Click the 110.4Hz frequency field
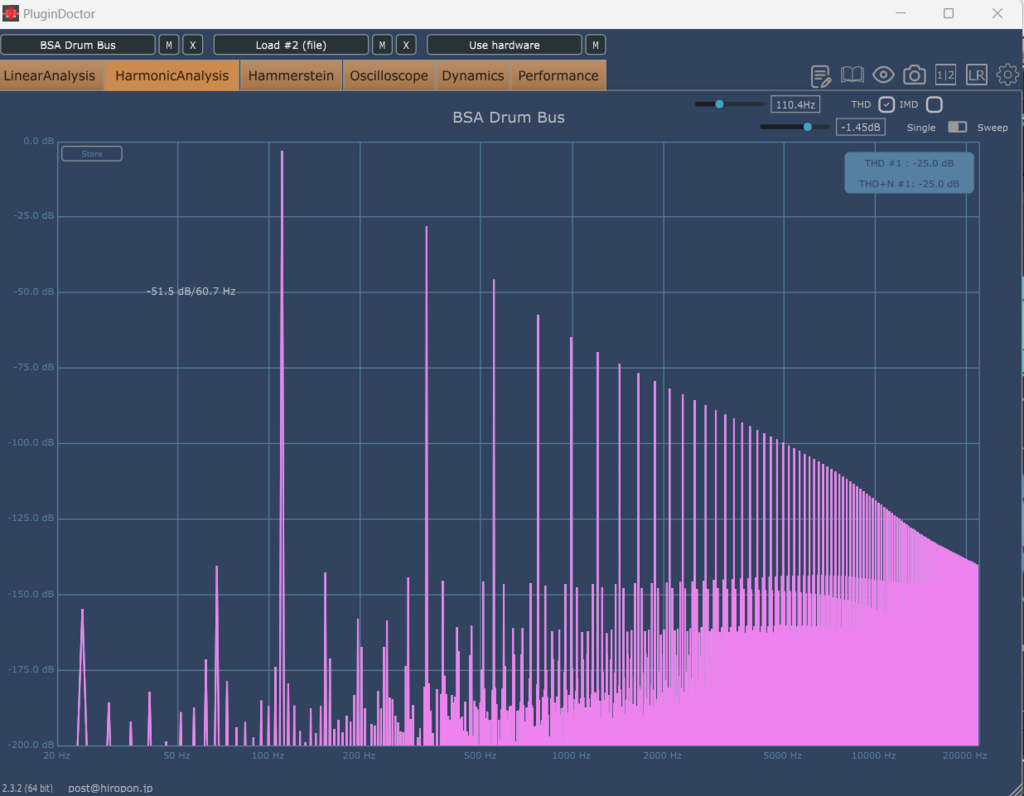This screenshot has width=1024, height=796. coord(795,104)
